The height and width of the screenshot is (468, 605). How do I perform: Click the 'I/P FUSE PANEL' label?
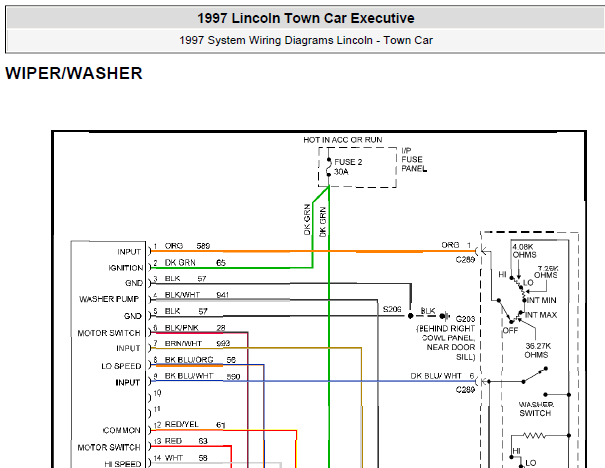(414, 159)
